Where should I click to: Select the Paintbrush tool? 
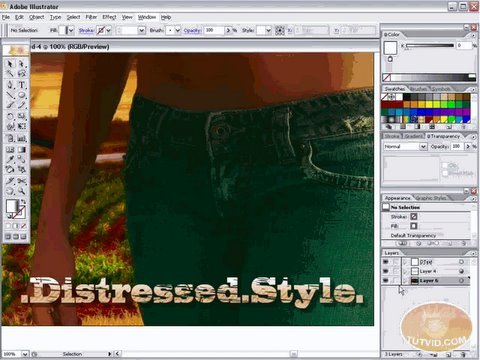coord(10,105)
